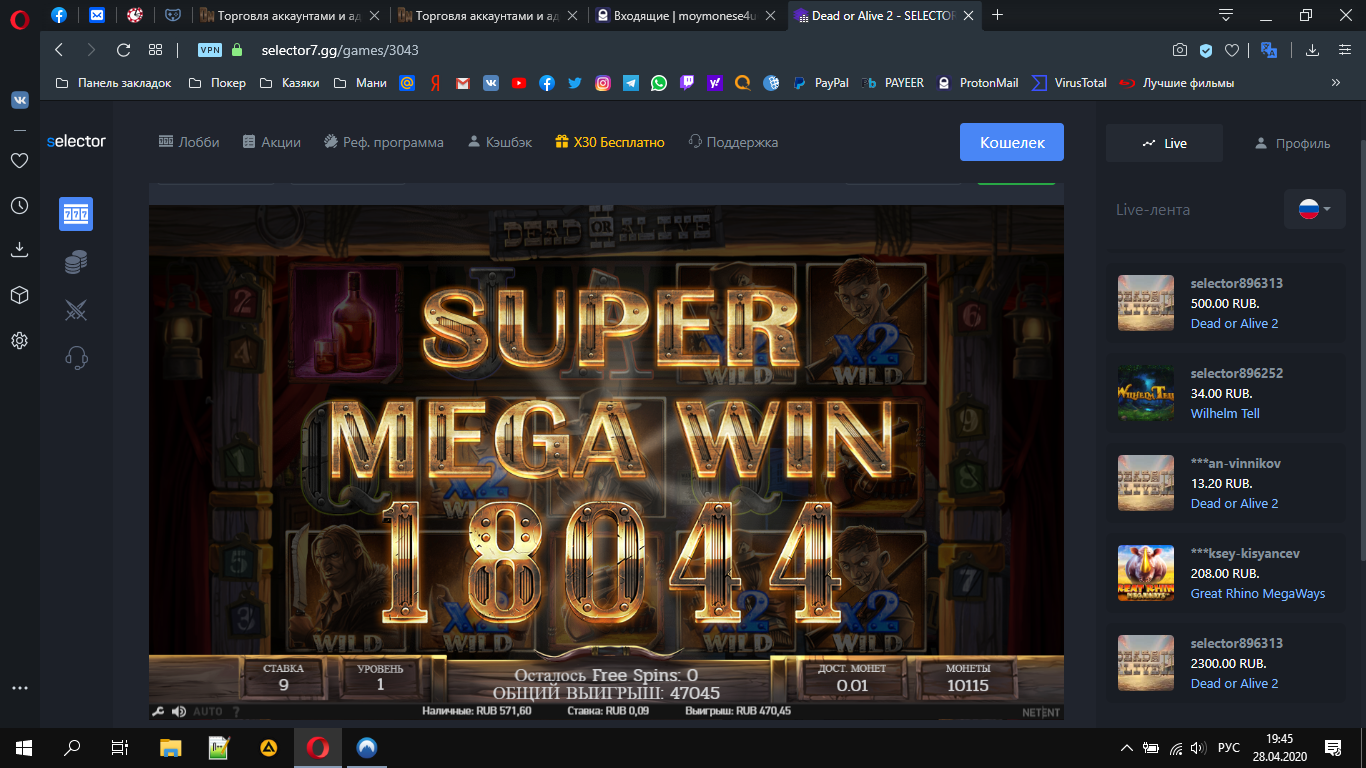
Task: Open VK messenger in Opera sidebar
Action: (x=19, y=100)
